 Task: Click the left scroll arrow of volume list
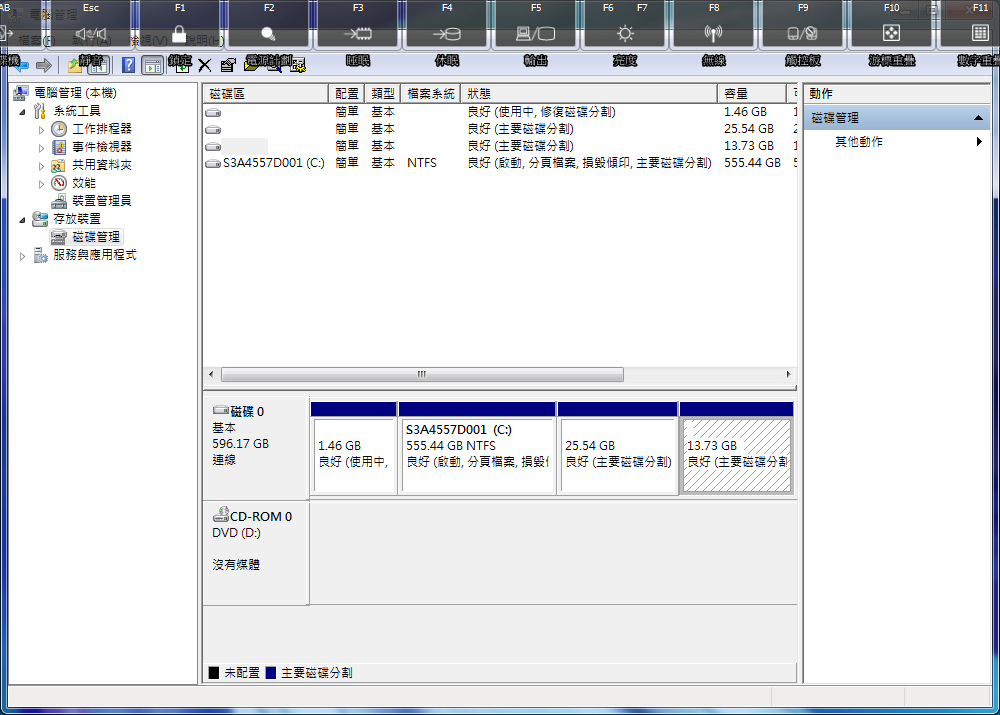pyautogui.click(x=212, y=374)
